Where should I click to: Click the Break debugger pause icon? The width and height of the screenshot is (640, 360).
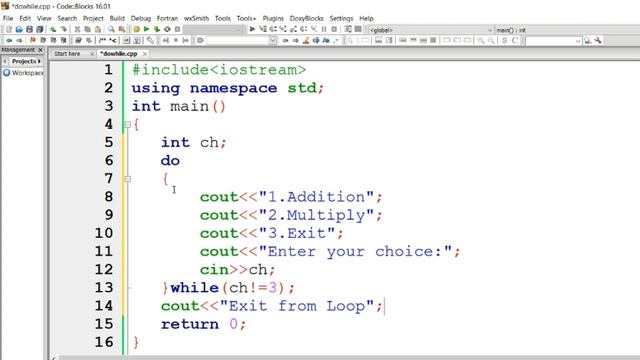[x=324, y=29]
